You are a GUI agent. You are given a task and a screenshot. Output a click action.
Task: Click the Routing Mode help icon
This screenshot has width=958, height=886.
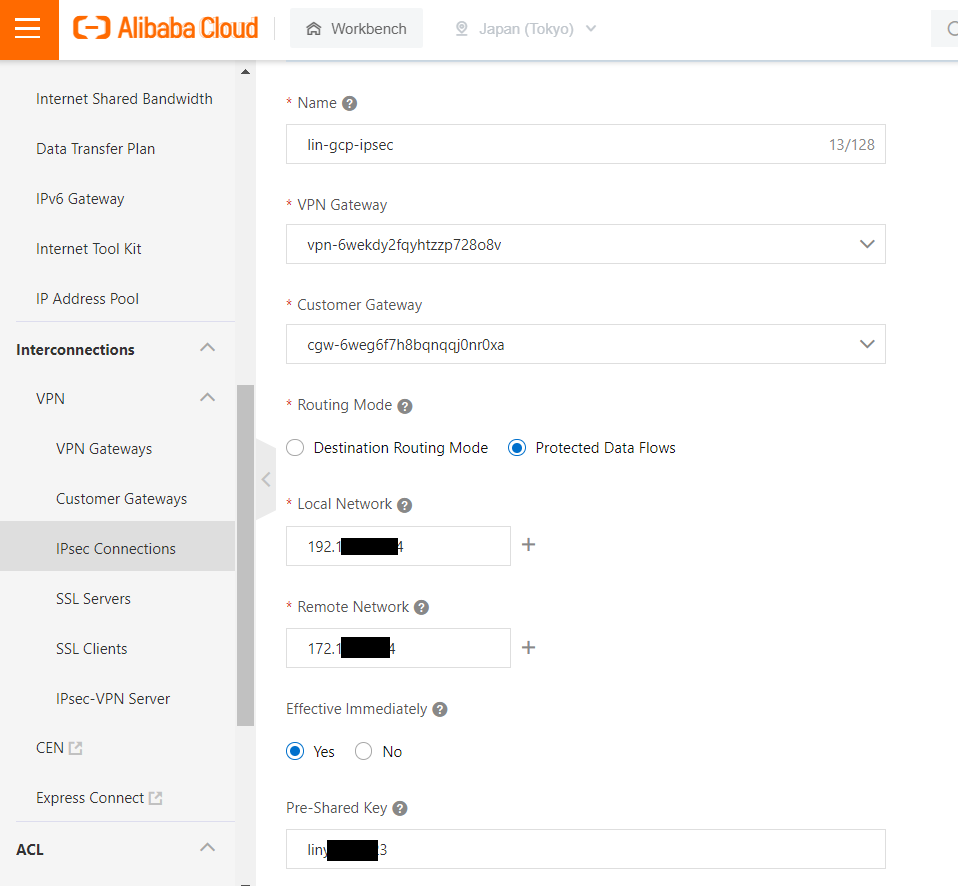tap(405, 406)
